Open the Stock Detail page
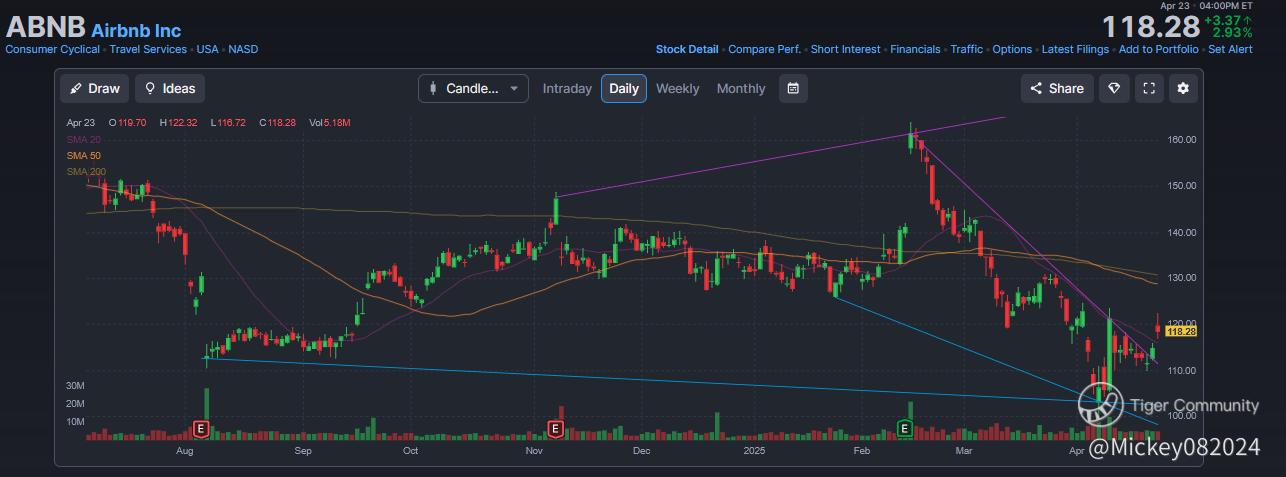Viewport: 1286px width, 477px height. pyautogui.click(x=687, y=49)
